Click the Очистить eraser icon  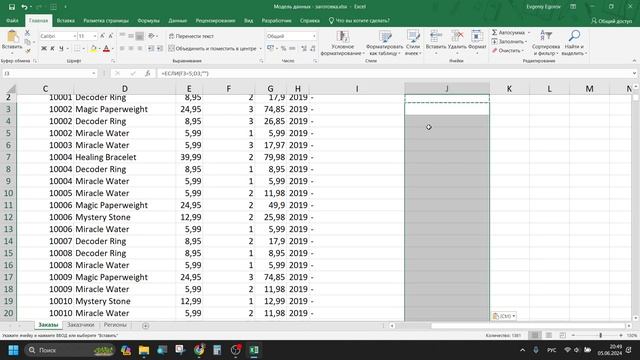[494, 51]
